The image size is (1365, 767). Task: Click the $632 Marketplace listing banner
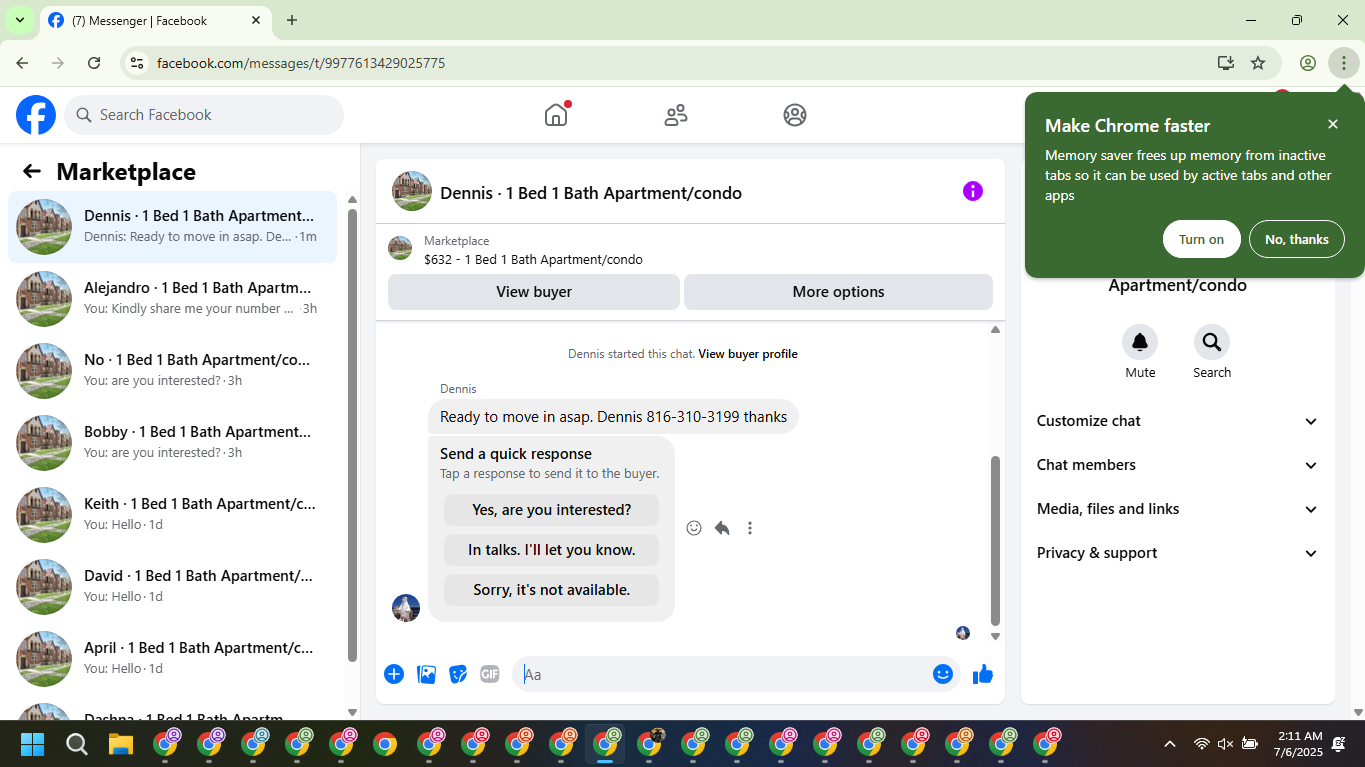690,250
